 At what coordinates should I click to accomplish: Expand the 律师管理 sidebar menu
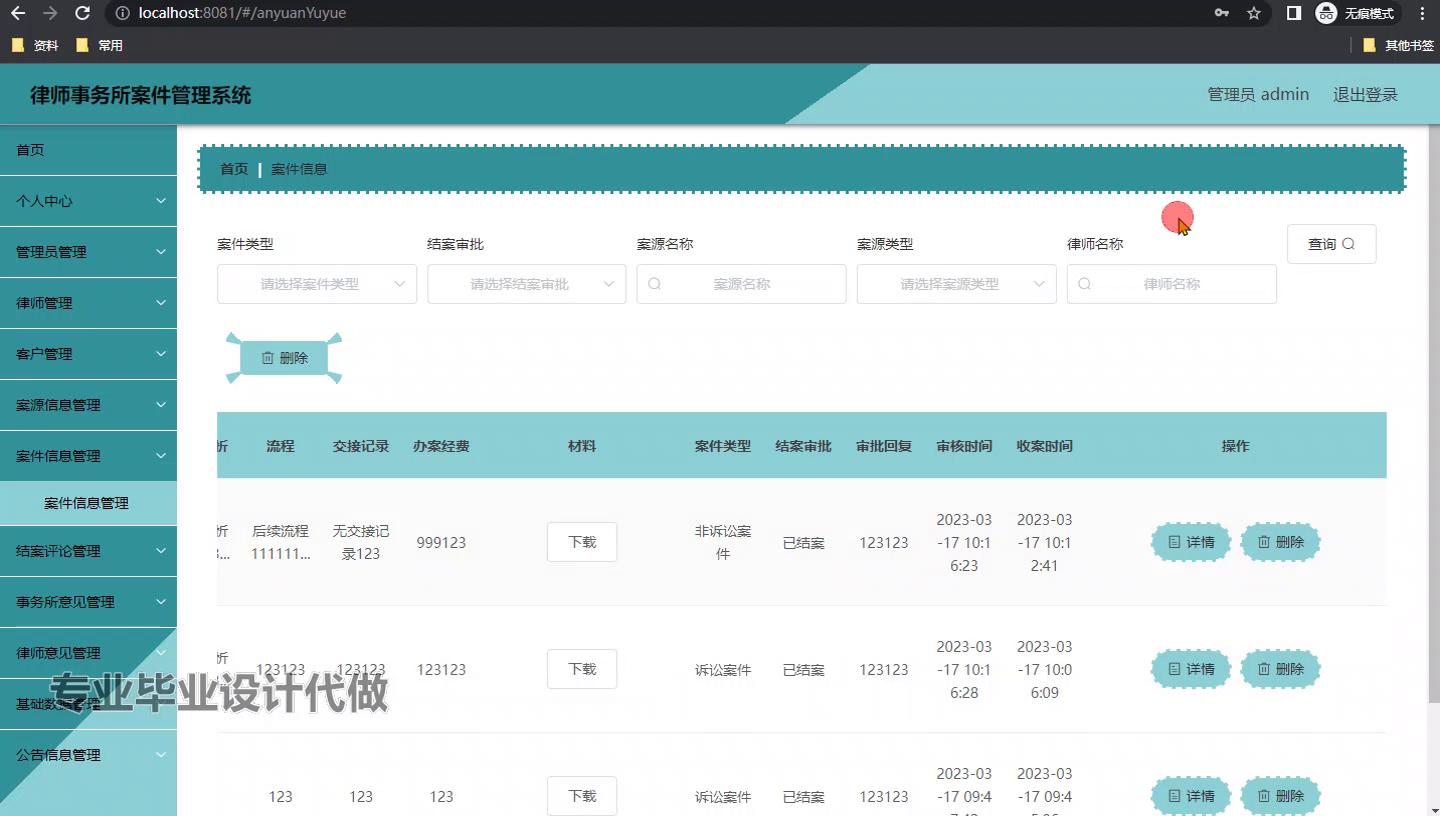[x=88, y=303]
